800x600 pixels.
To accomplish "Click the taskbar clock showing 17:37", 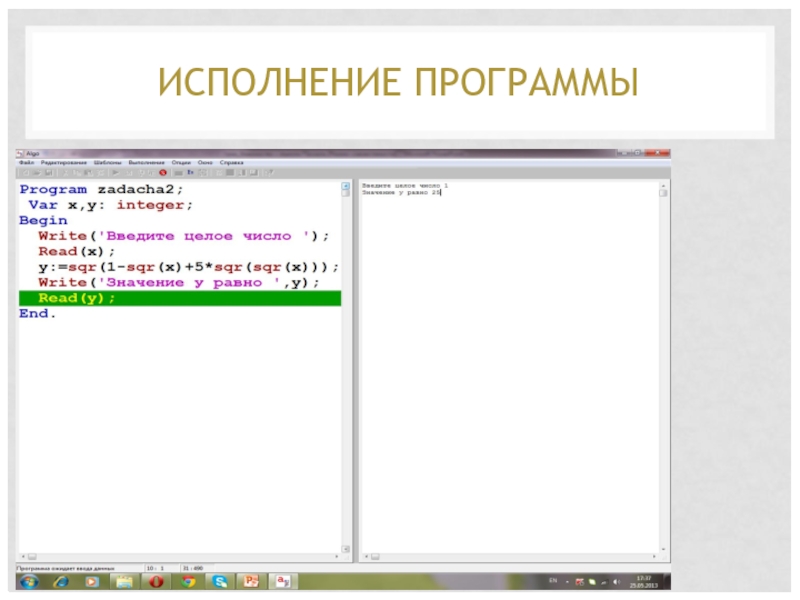I will point(644,582).
